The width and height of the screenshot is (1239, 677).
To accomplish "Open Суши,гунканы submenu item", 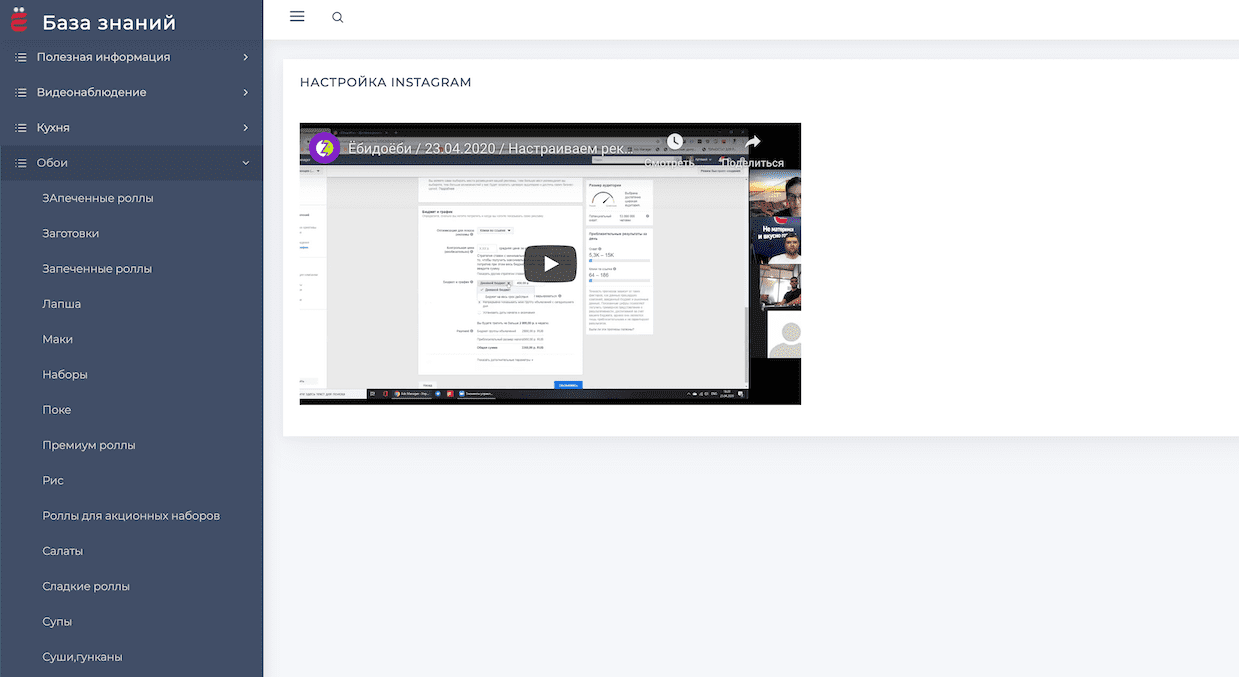I will pyautogui.click(x=82, y=657).
